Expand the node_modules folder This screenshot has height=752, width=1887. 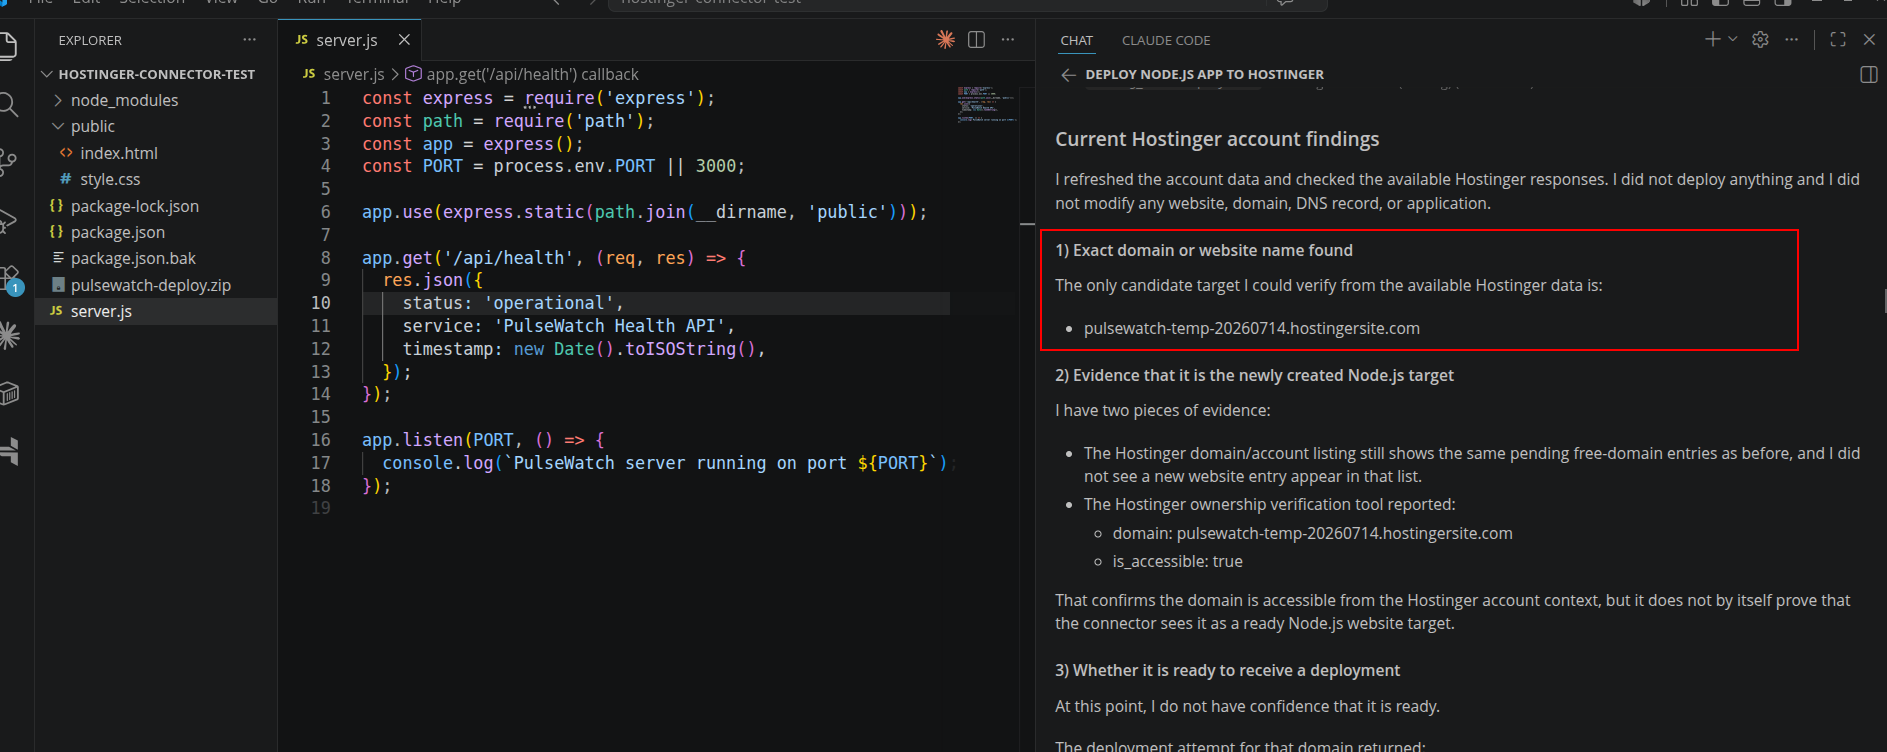[x=156, y=100]
